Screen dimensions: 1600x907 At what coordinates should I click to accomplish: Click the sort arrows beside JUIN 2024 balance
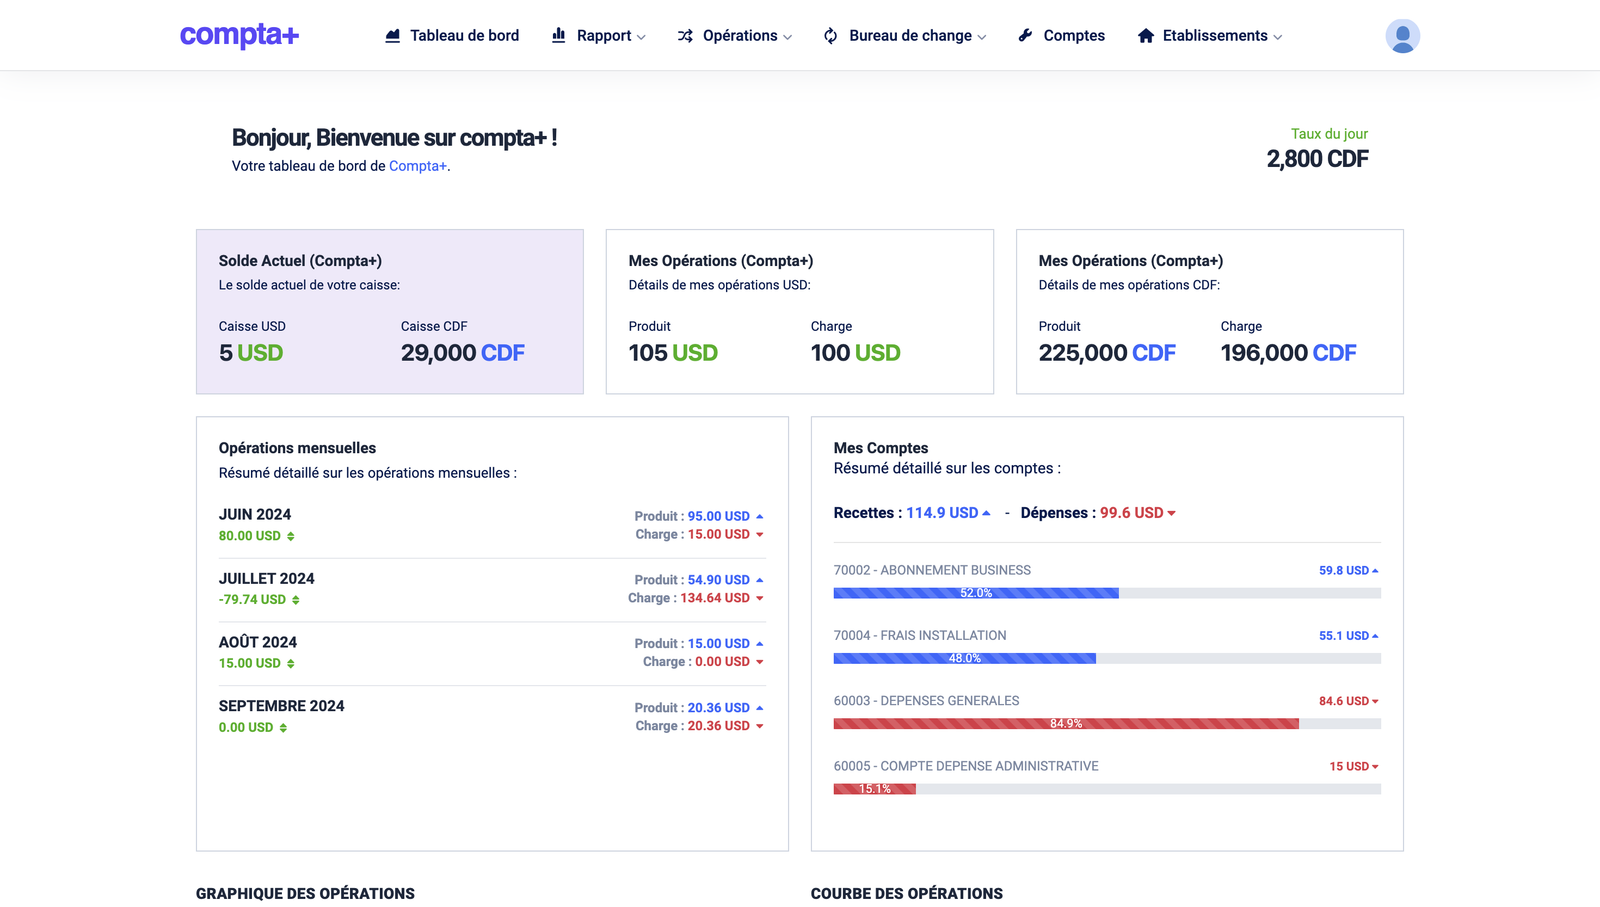click(291, 537)
